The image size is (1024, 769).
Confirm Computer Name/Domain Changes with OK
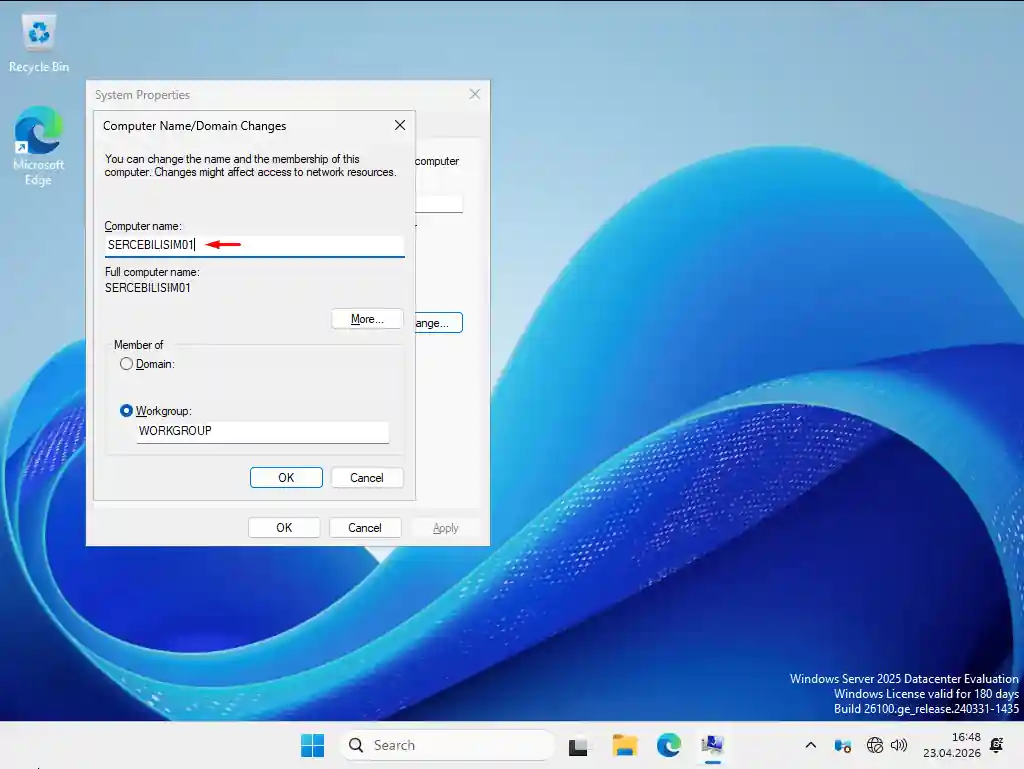click(x=286, y=477)
